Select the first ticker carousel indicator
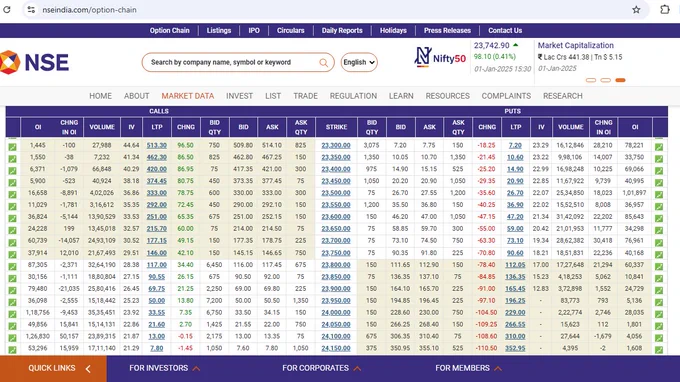Image resolution: width=680 pixels, height=382 pixels. (x=591, y=80)
